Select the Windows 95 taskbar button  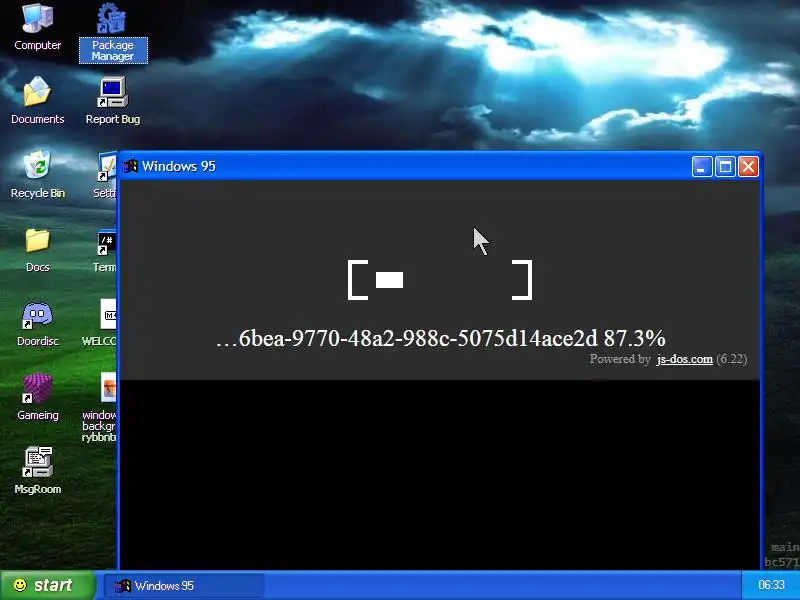tap(184, 586)
